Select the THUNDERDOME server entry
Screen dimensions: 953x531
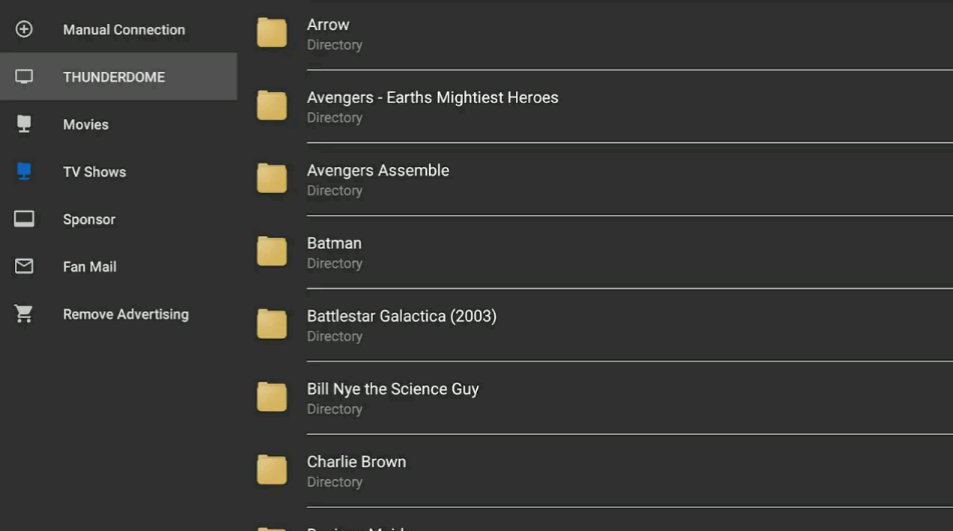pos(119,77)
